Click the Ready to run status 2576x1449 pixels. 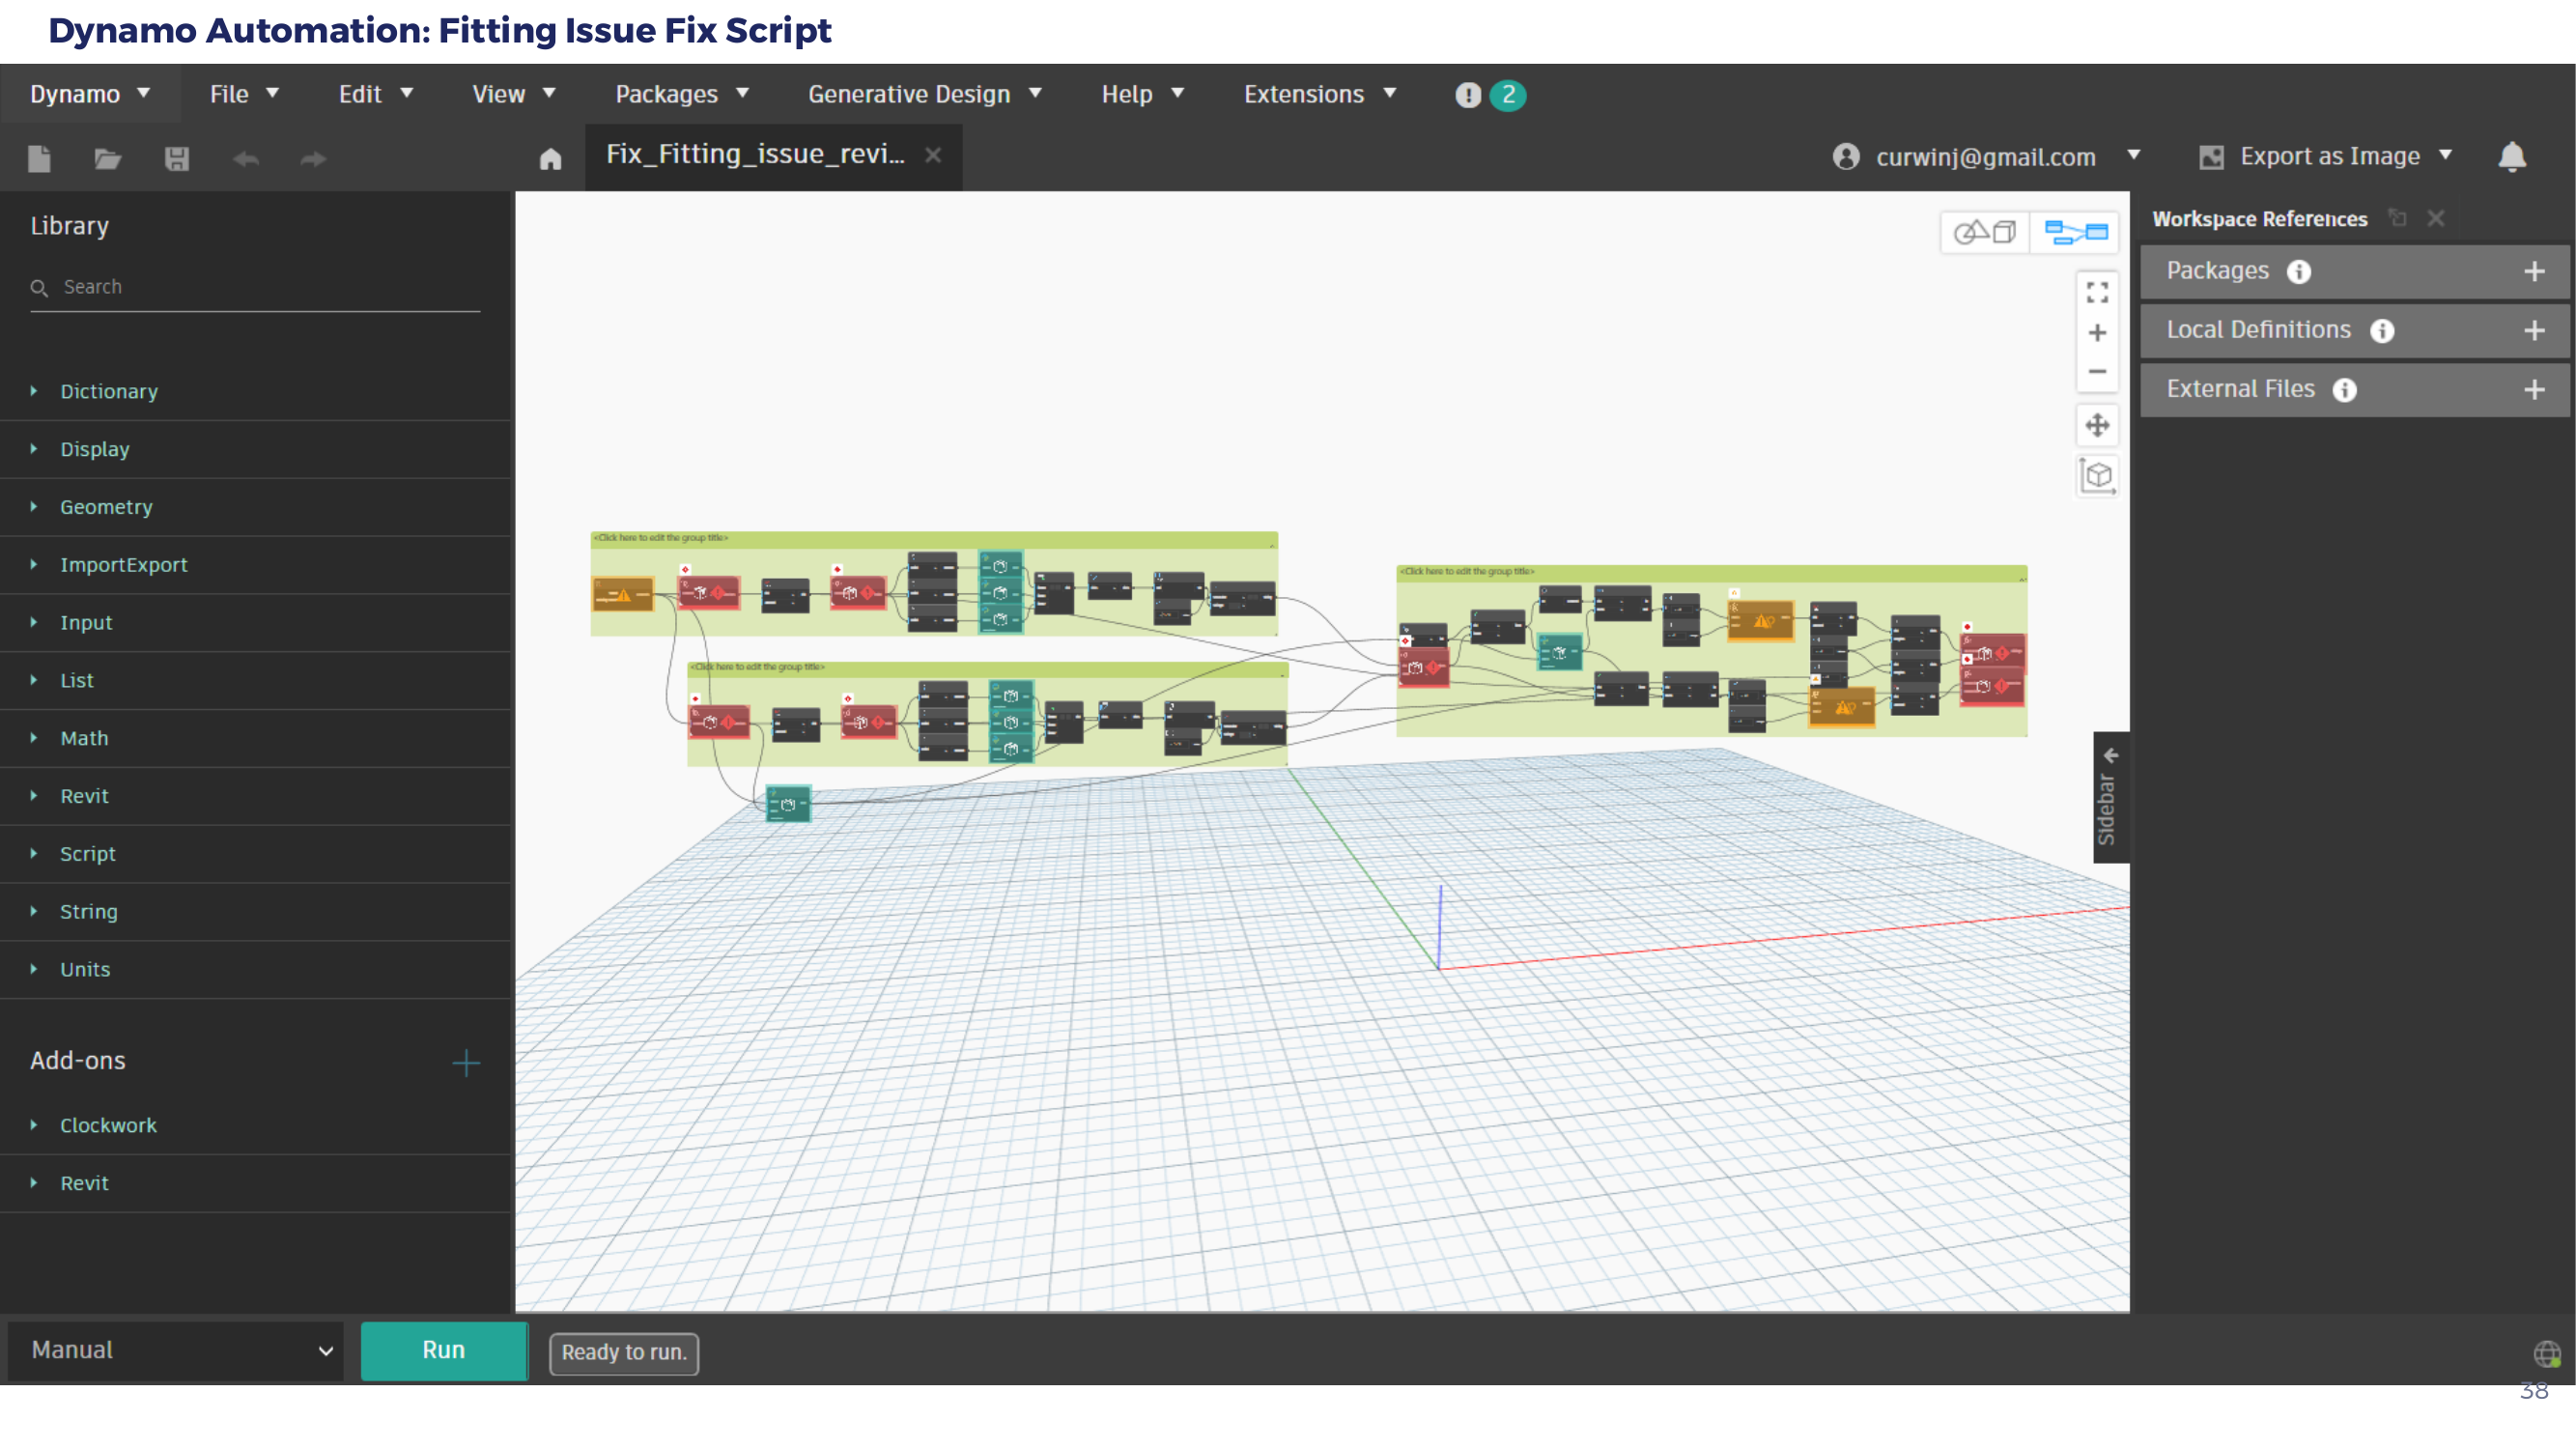pos(624,1353)
